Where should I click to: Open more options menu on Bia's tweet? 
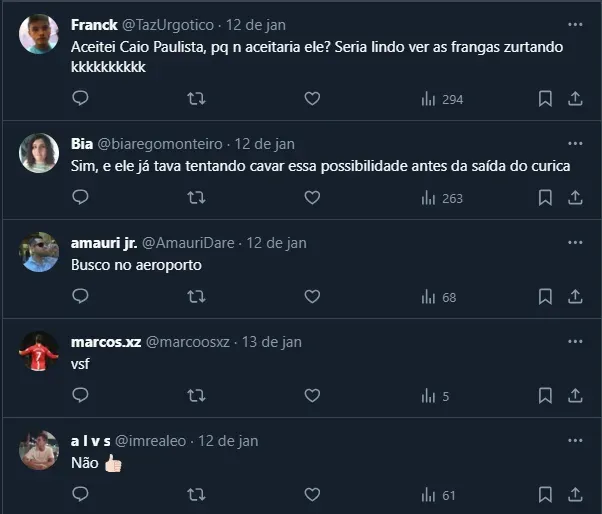tap(575, 143)
